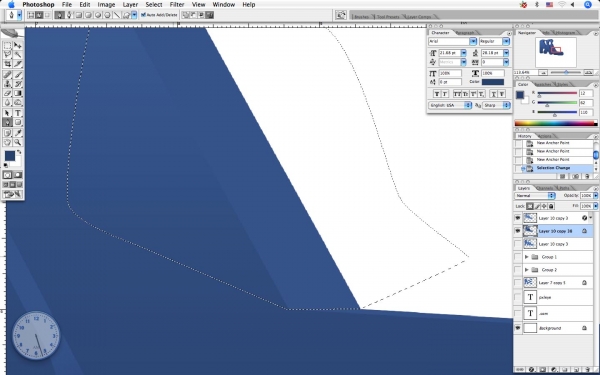Reset to default foreground/background colors
This screenshot has height=375, width=600.
pyautogui.click(x=6, y=165)
